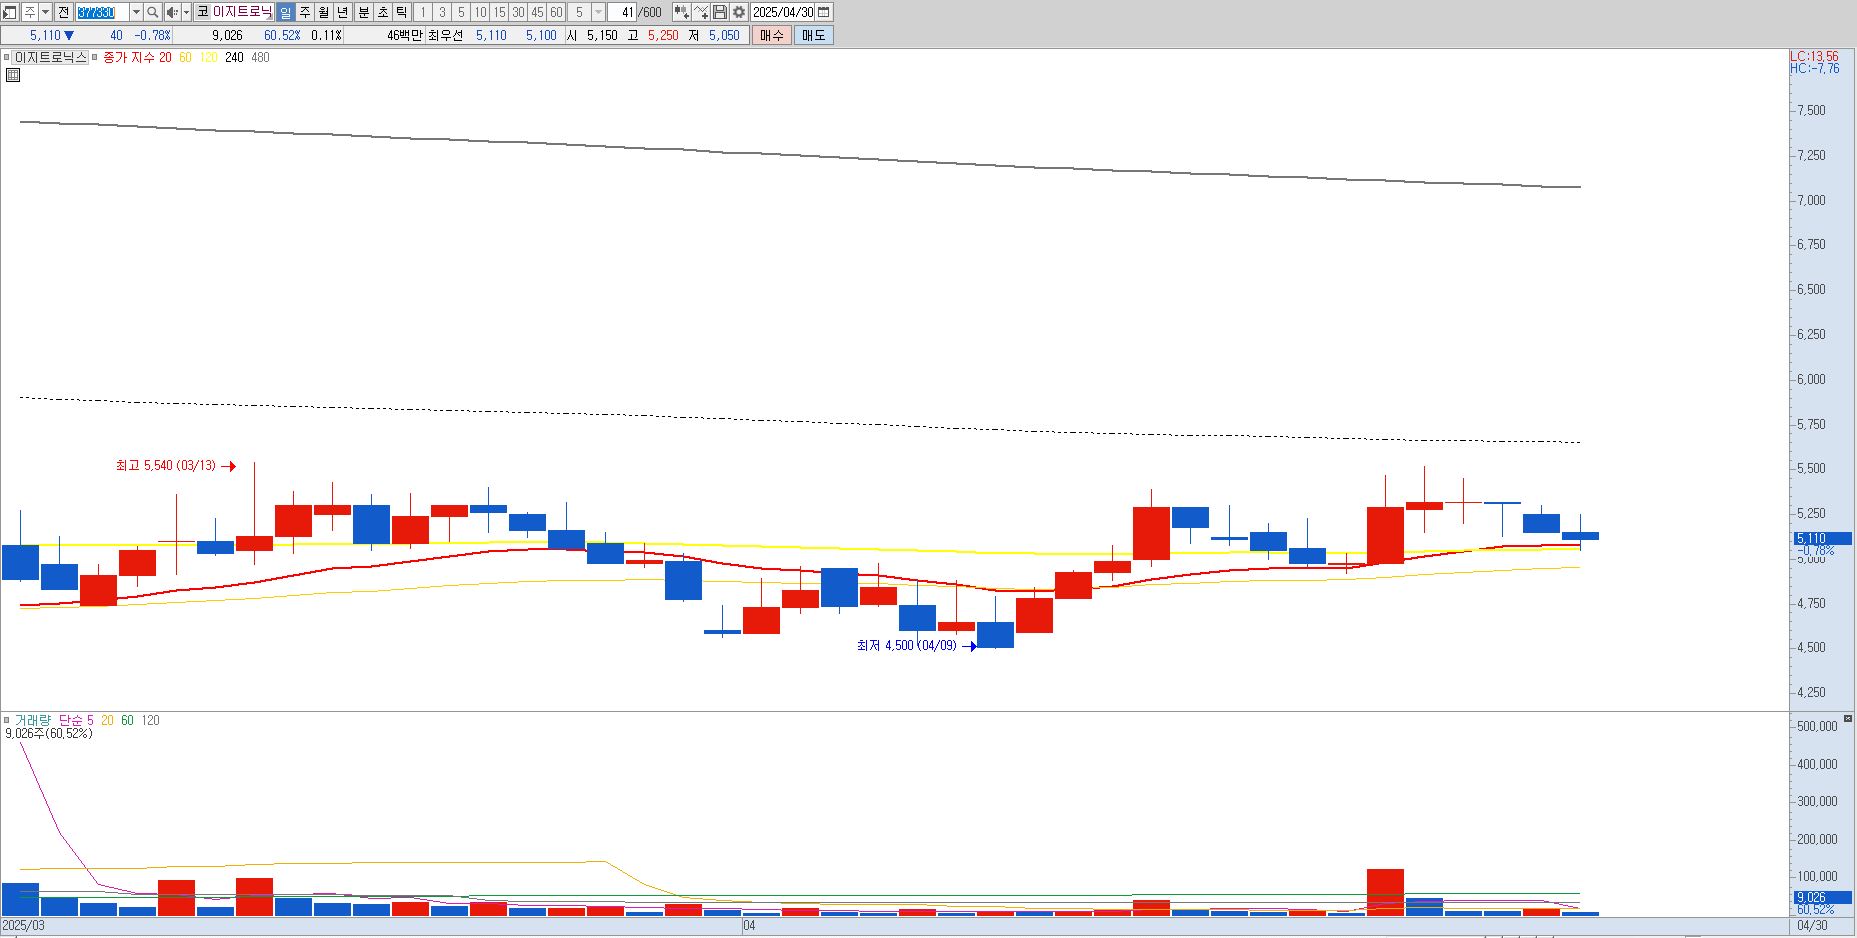Click the 코 market type icon
The width and height of the screenshot is (1857, 938).
point(203,12)
